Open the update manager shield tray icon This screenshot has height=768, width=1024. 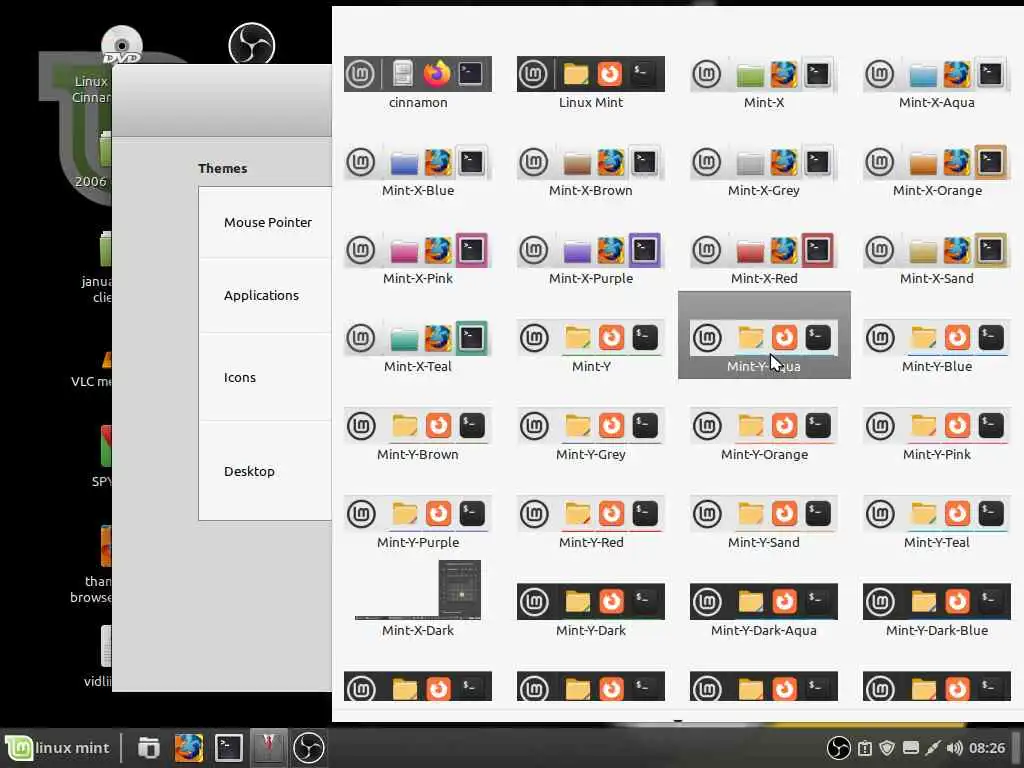(887, 748)
